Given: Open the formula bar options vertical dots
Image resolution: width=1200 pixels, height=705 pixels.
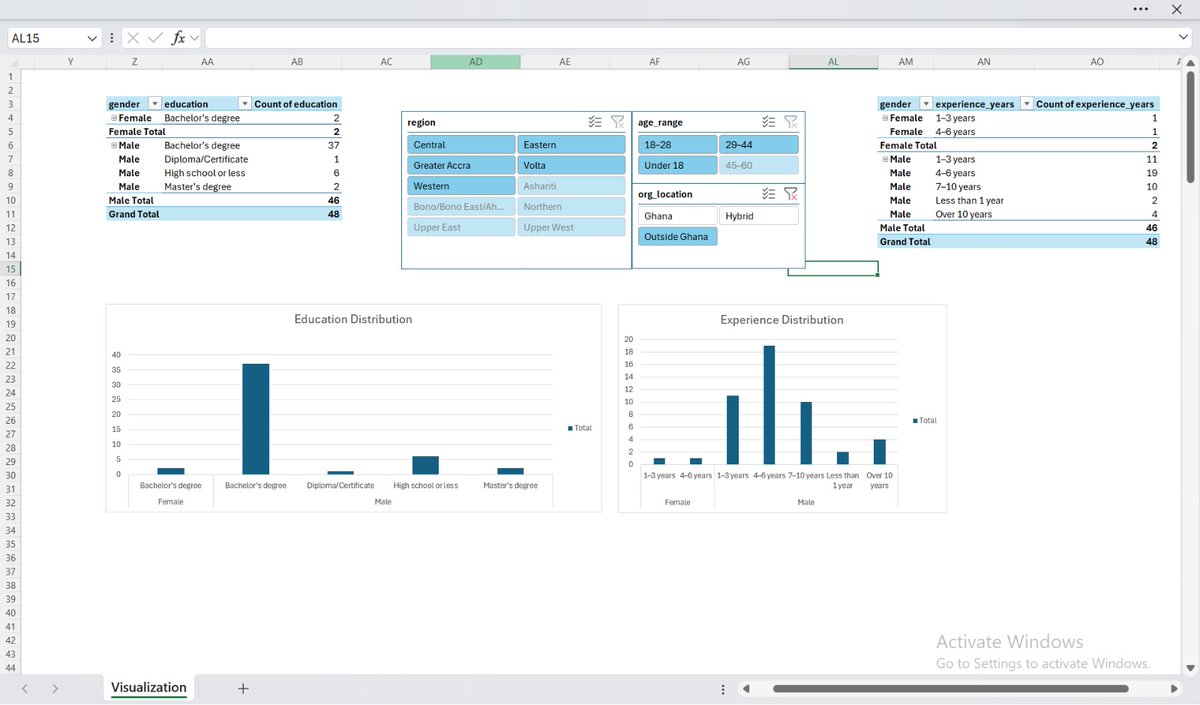Looking at the screenshot, I should [x=111, y=38].
